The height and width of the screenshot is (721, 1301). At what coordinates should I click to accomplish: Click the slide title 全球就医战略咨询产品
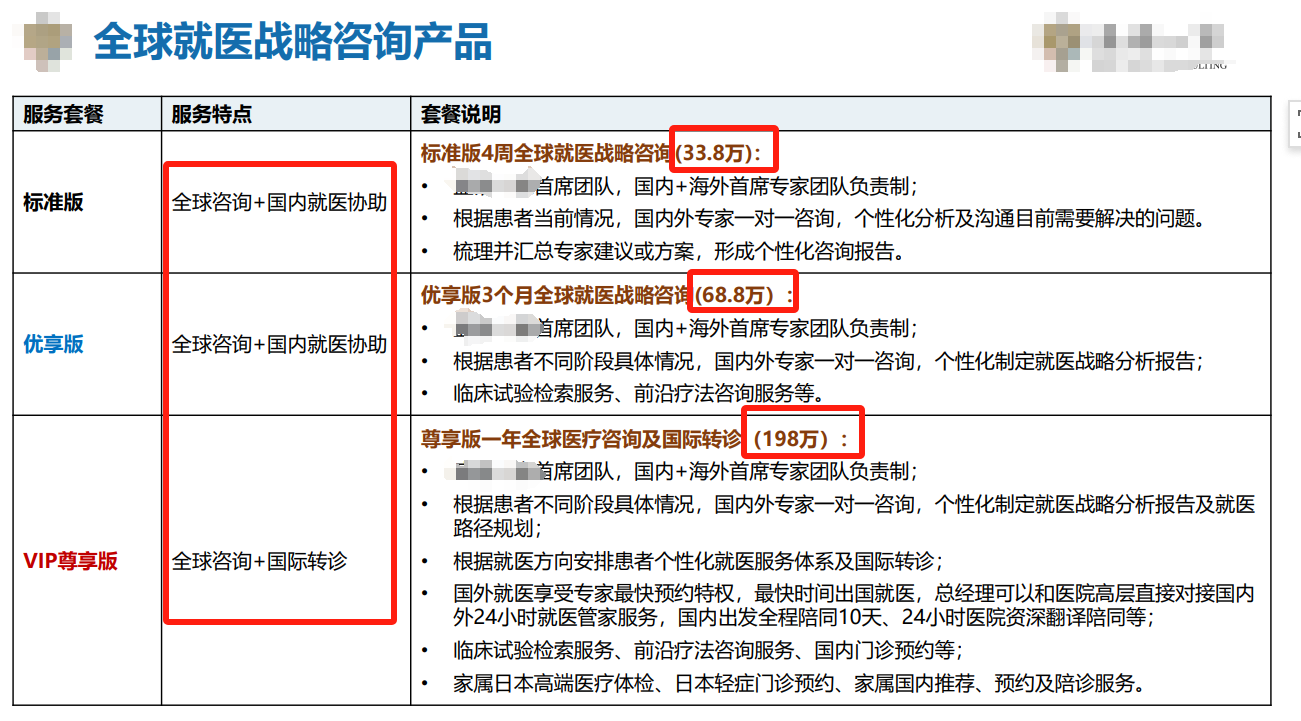(x=292, y=43)
